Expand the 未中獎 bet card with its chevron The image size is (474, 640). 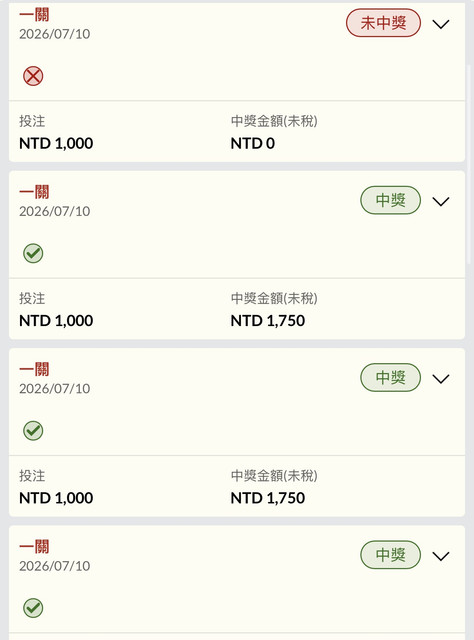[x=441, y=24]
